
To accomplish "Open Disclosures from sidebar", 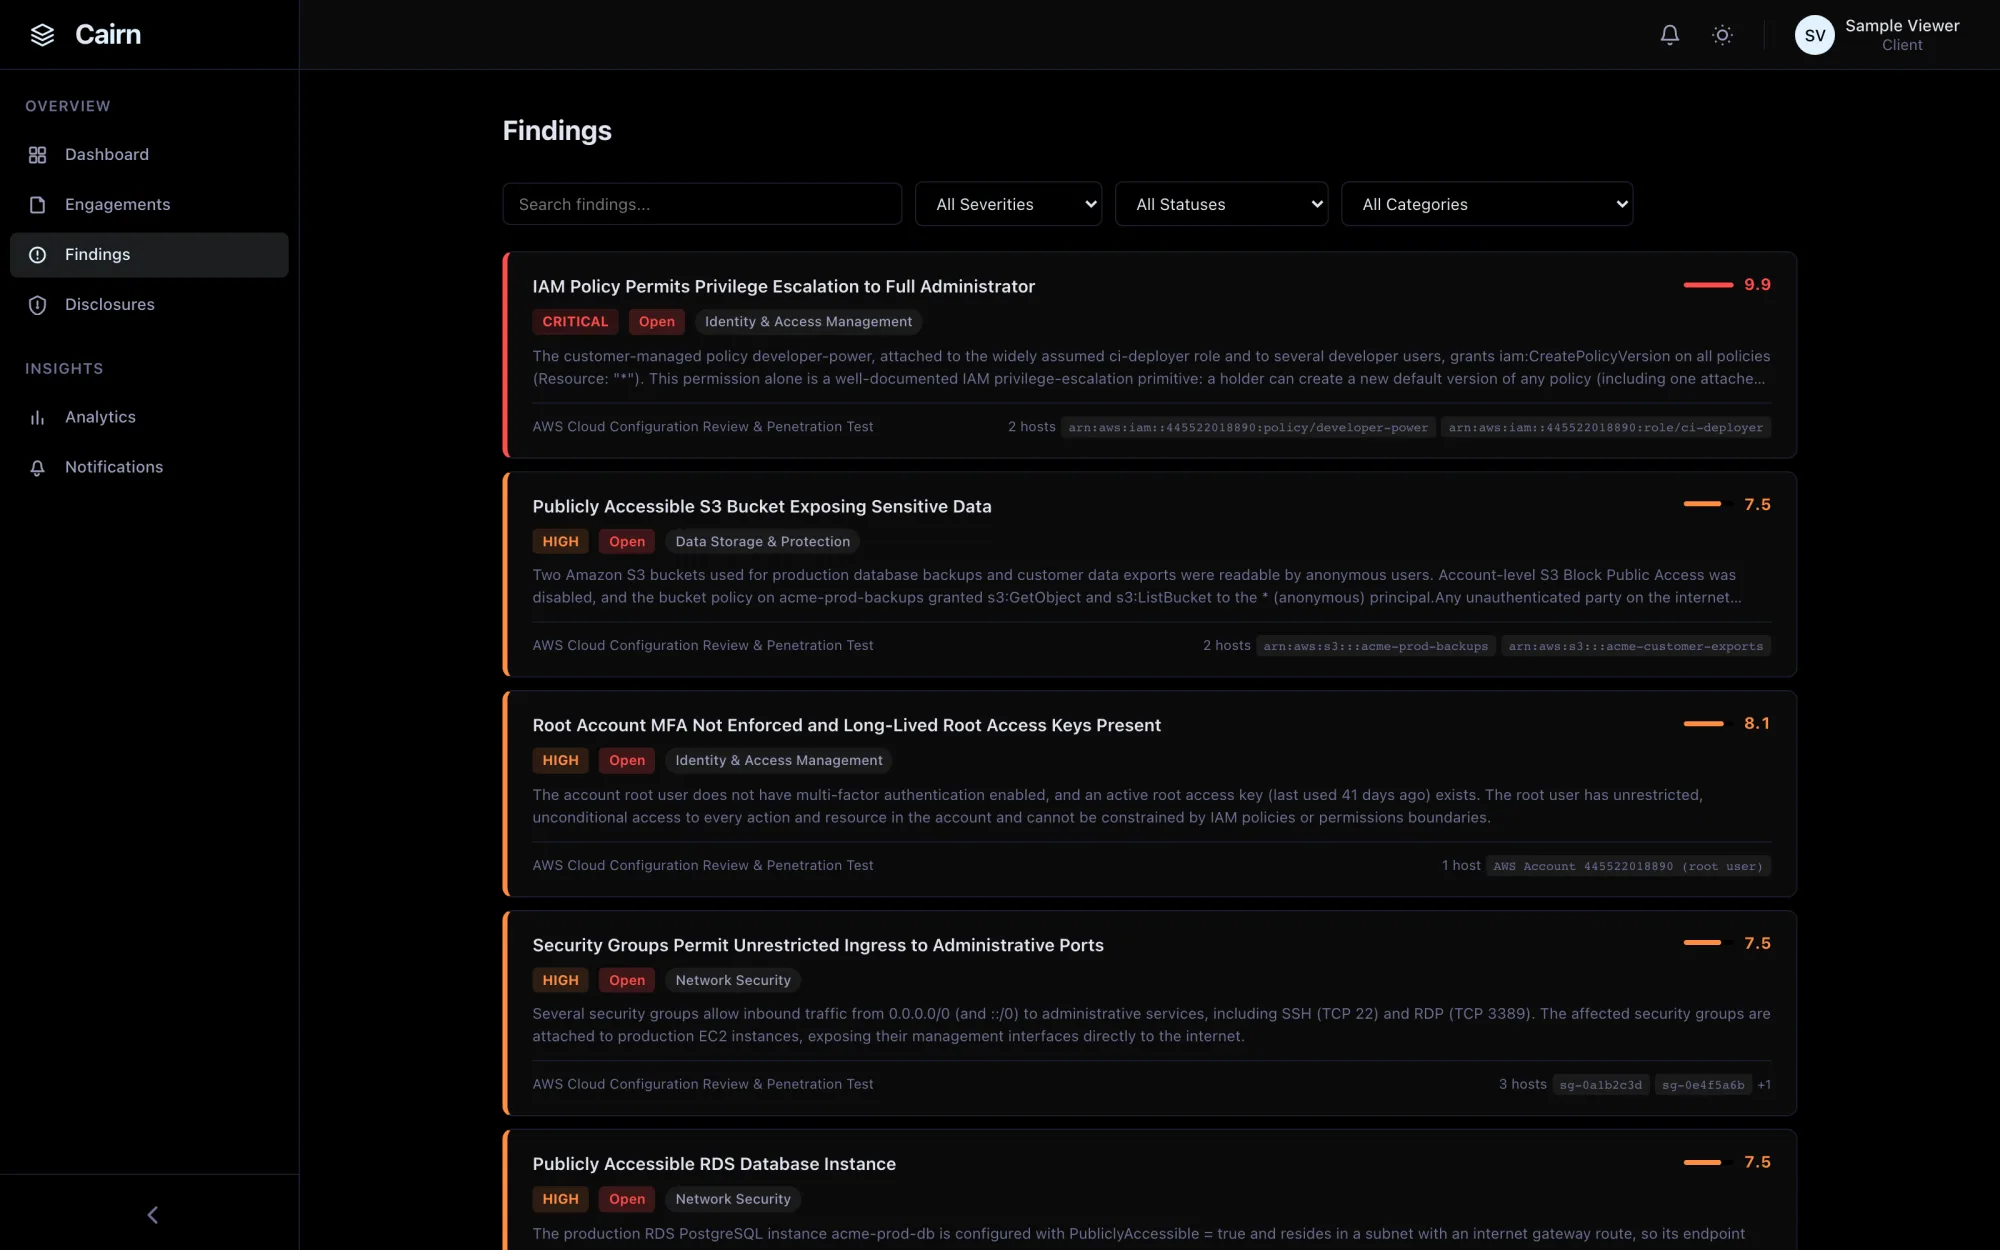I will pos(149,305).
